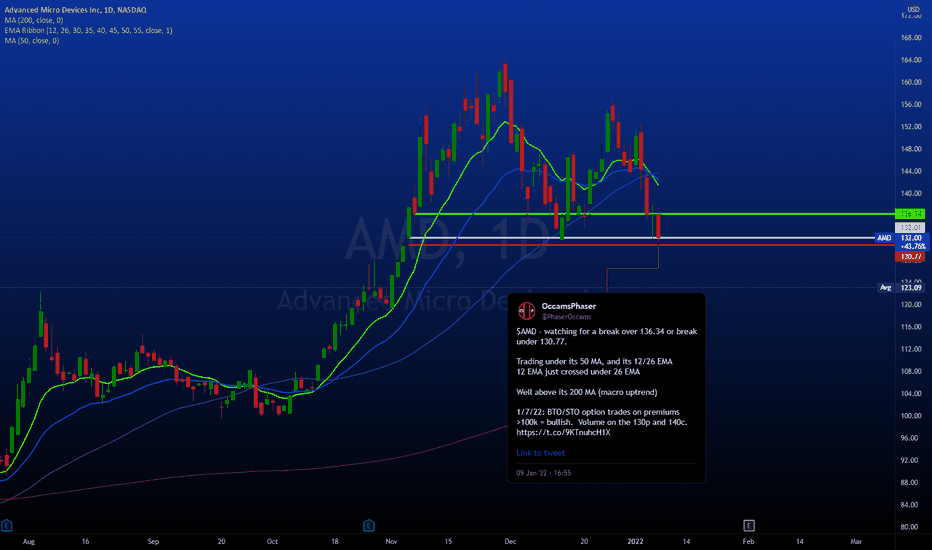Click the 80.00 tick on the price axis
Screen dimensions: 932x550
911,527
